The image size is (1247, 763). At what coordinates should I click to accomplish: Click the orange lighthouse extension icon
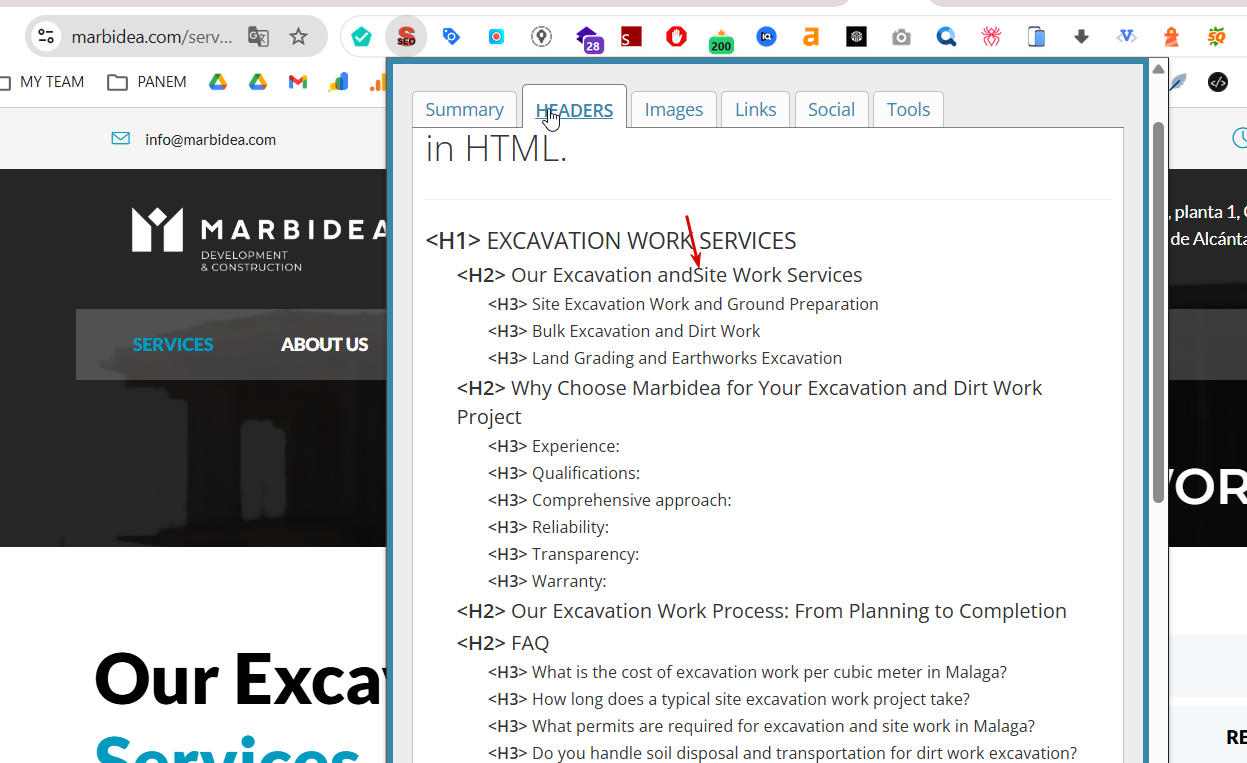coord(1171,37)
